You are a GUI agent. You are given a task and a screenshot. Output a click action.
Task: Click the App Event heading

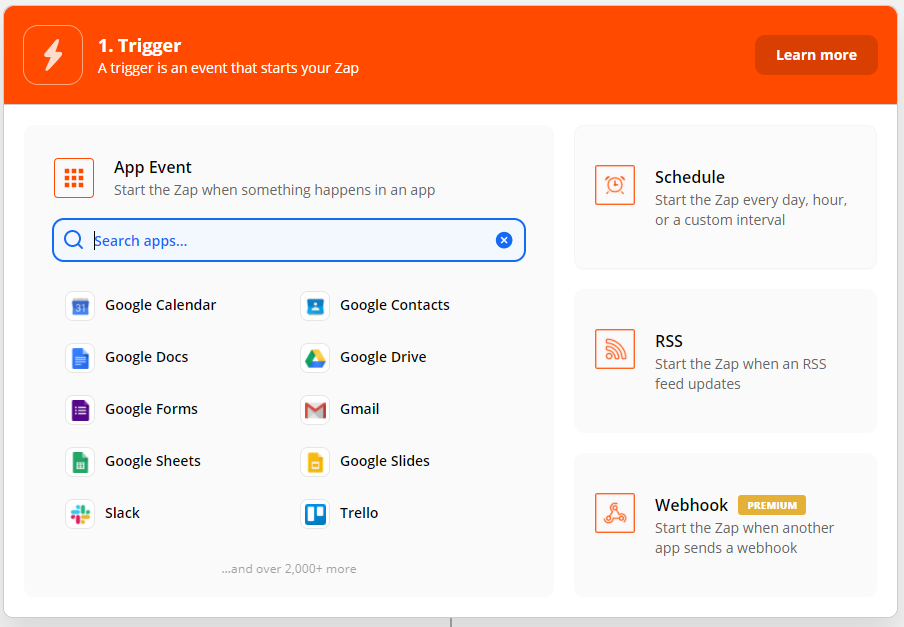click(x=153, y=167)
